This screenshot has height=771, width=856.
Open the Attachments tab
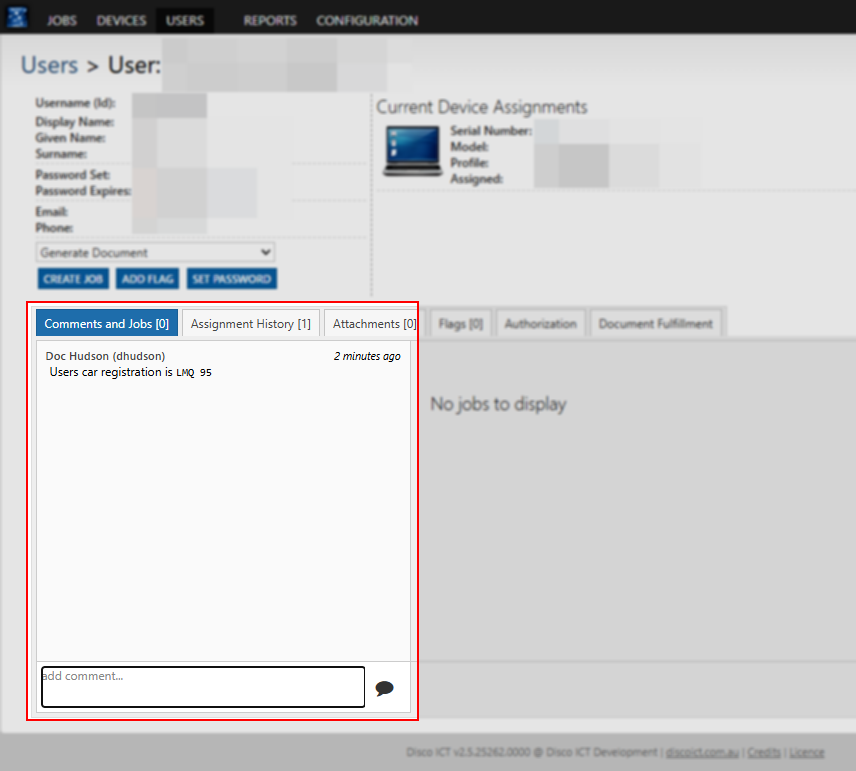tap(374, 324)
